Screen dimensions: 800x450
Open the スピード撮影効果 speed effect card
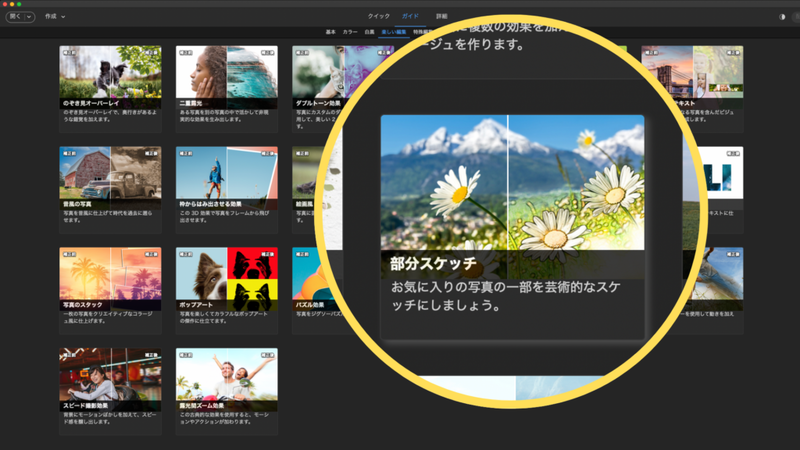click(110, 392)
